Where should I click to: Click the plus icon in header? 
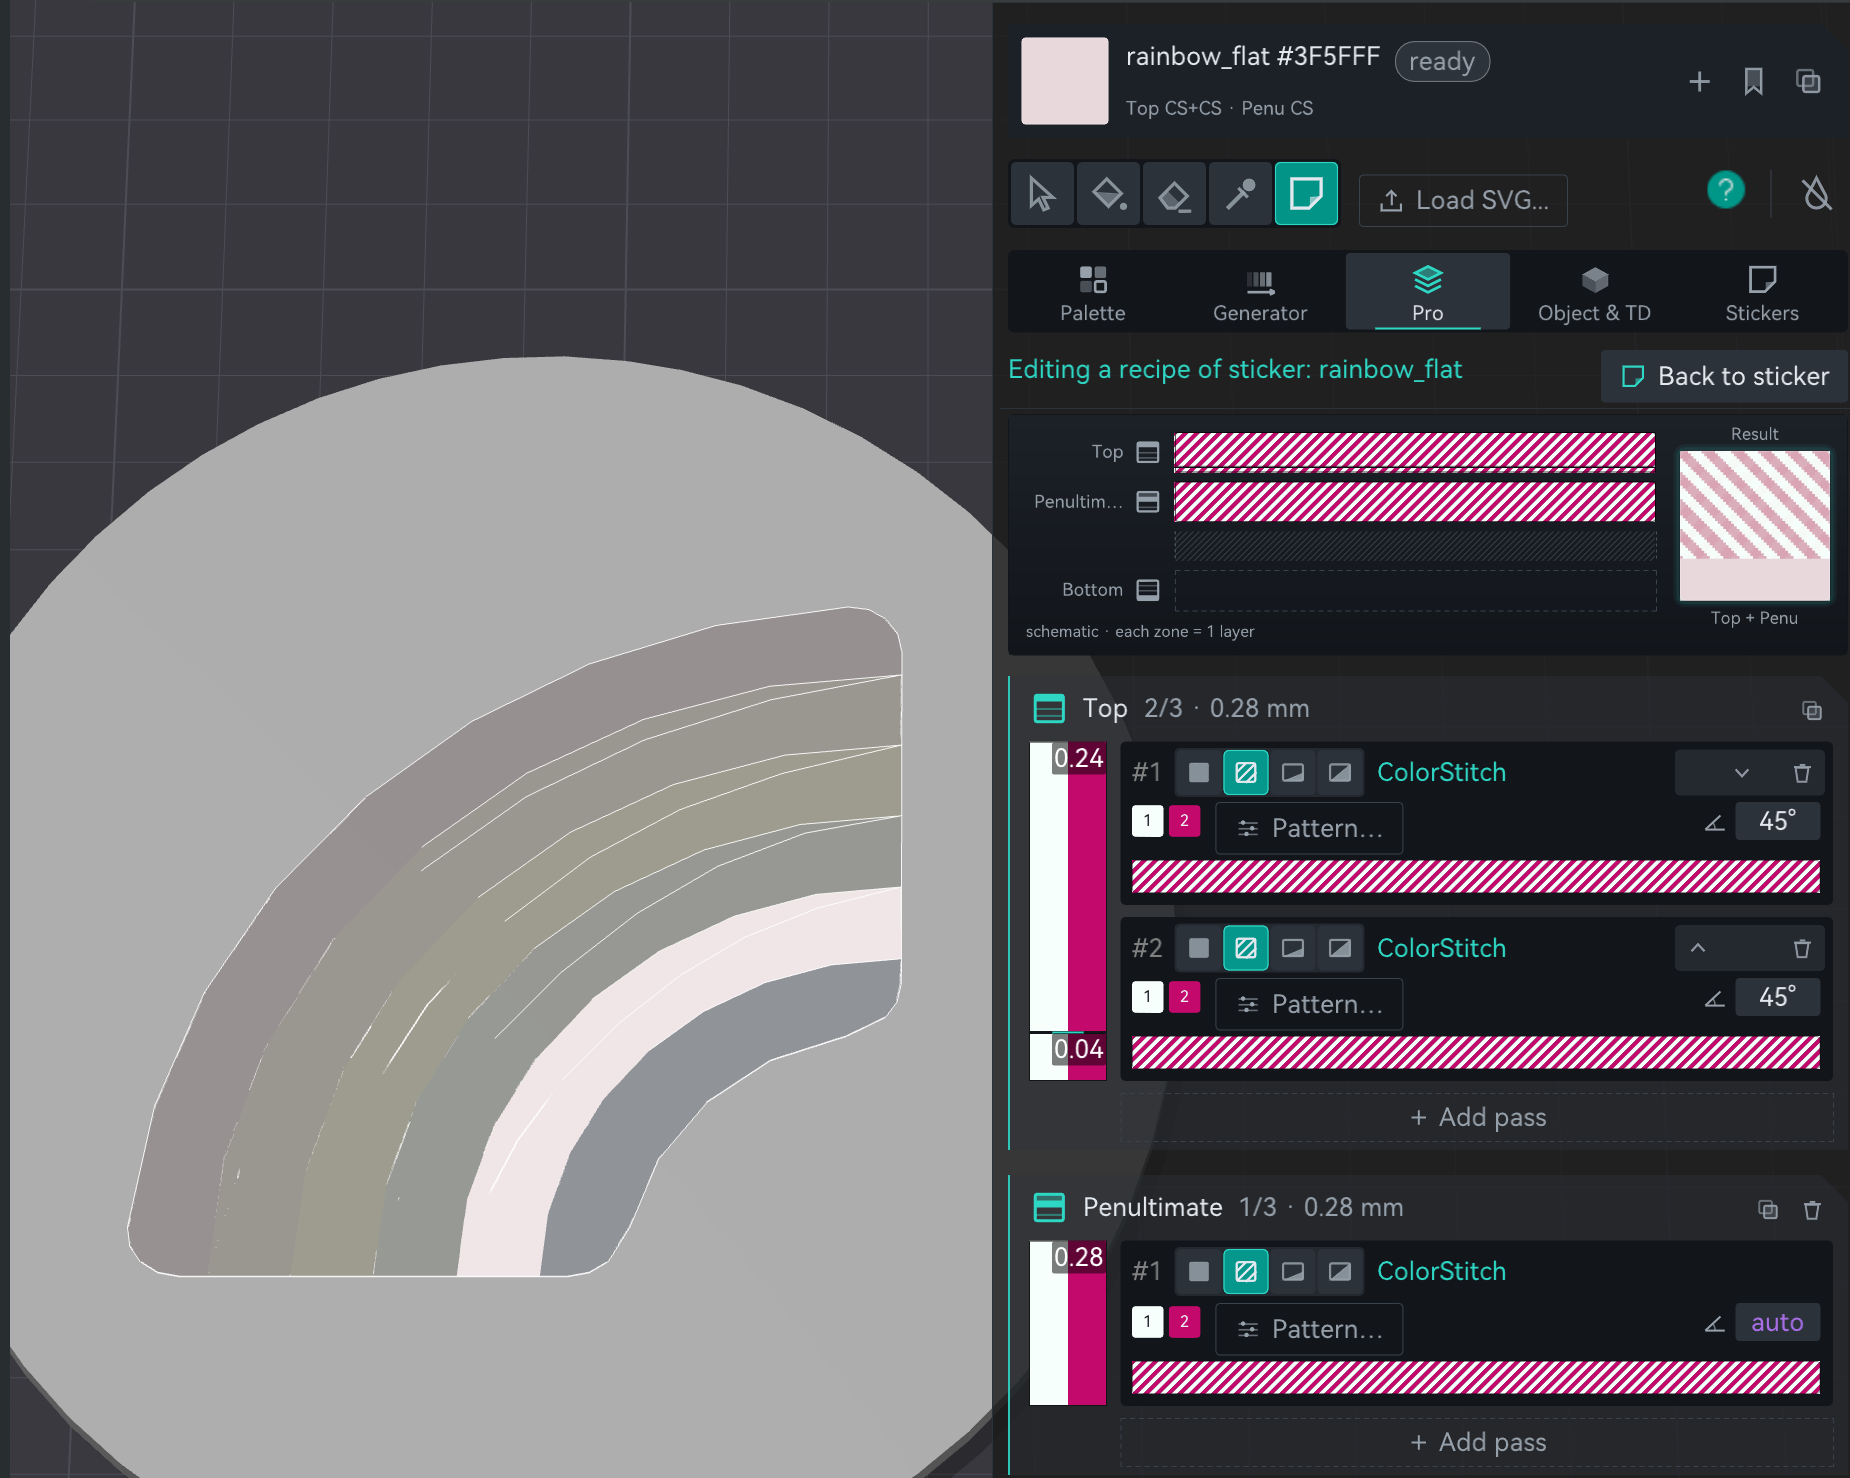point(1699,81)
